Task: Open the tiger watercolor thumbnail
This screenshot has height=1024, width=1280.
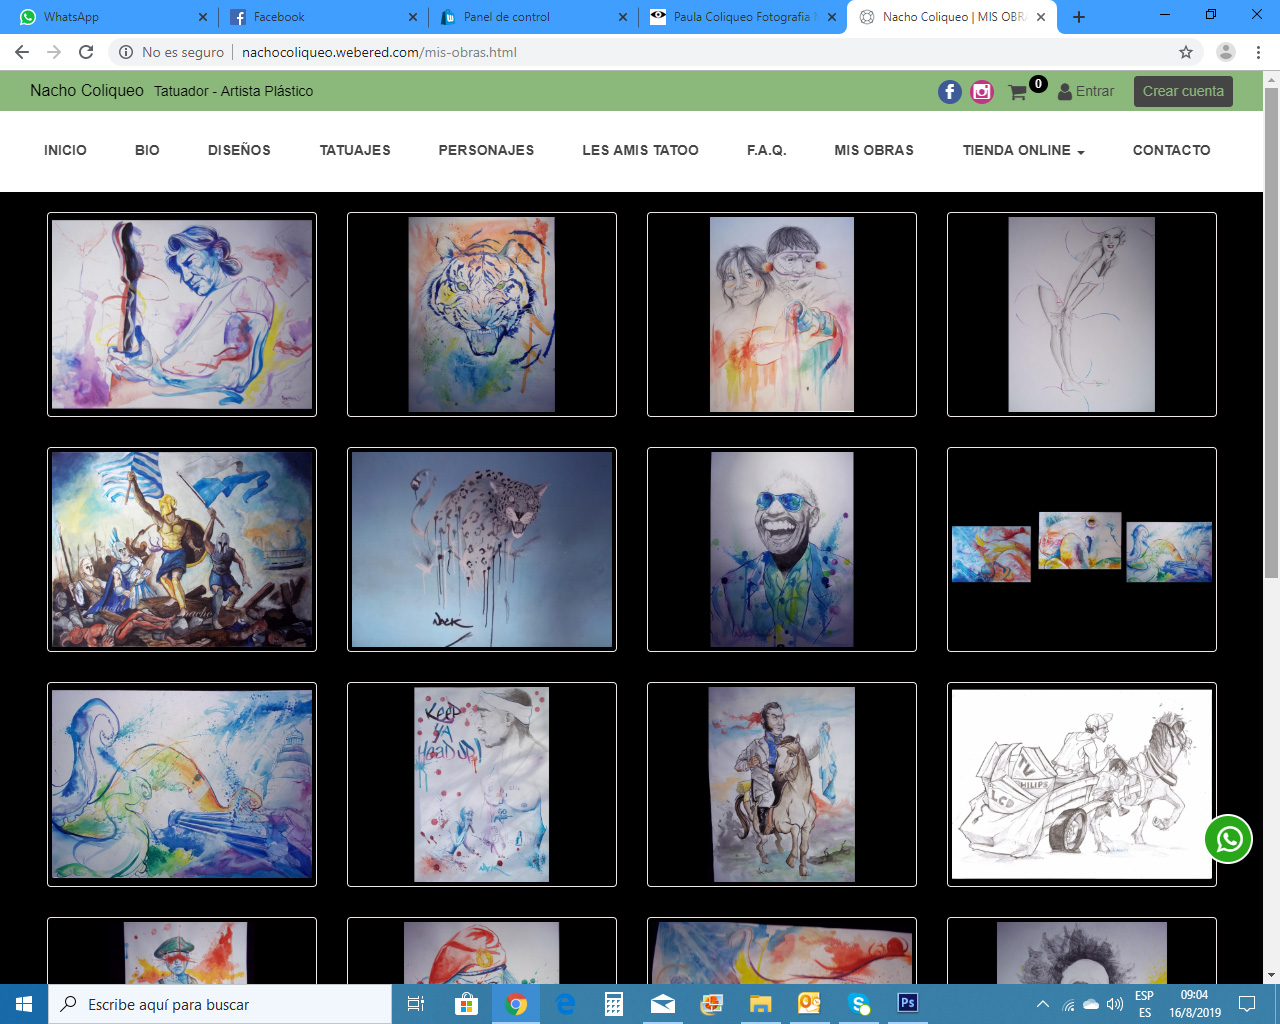Action: pyautogui.click(x=482, y=314)
